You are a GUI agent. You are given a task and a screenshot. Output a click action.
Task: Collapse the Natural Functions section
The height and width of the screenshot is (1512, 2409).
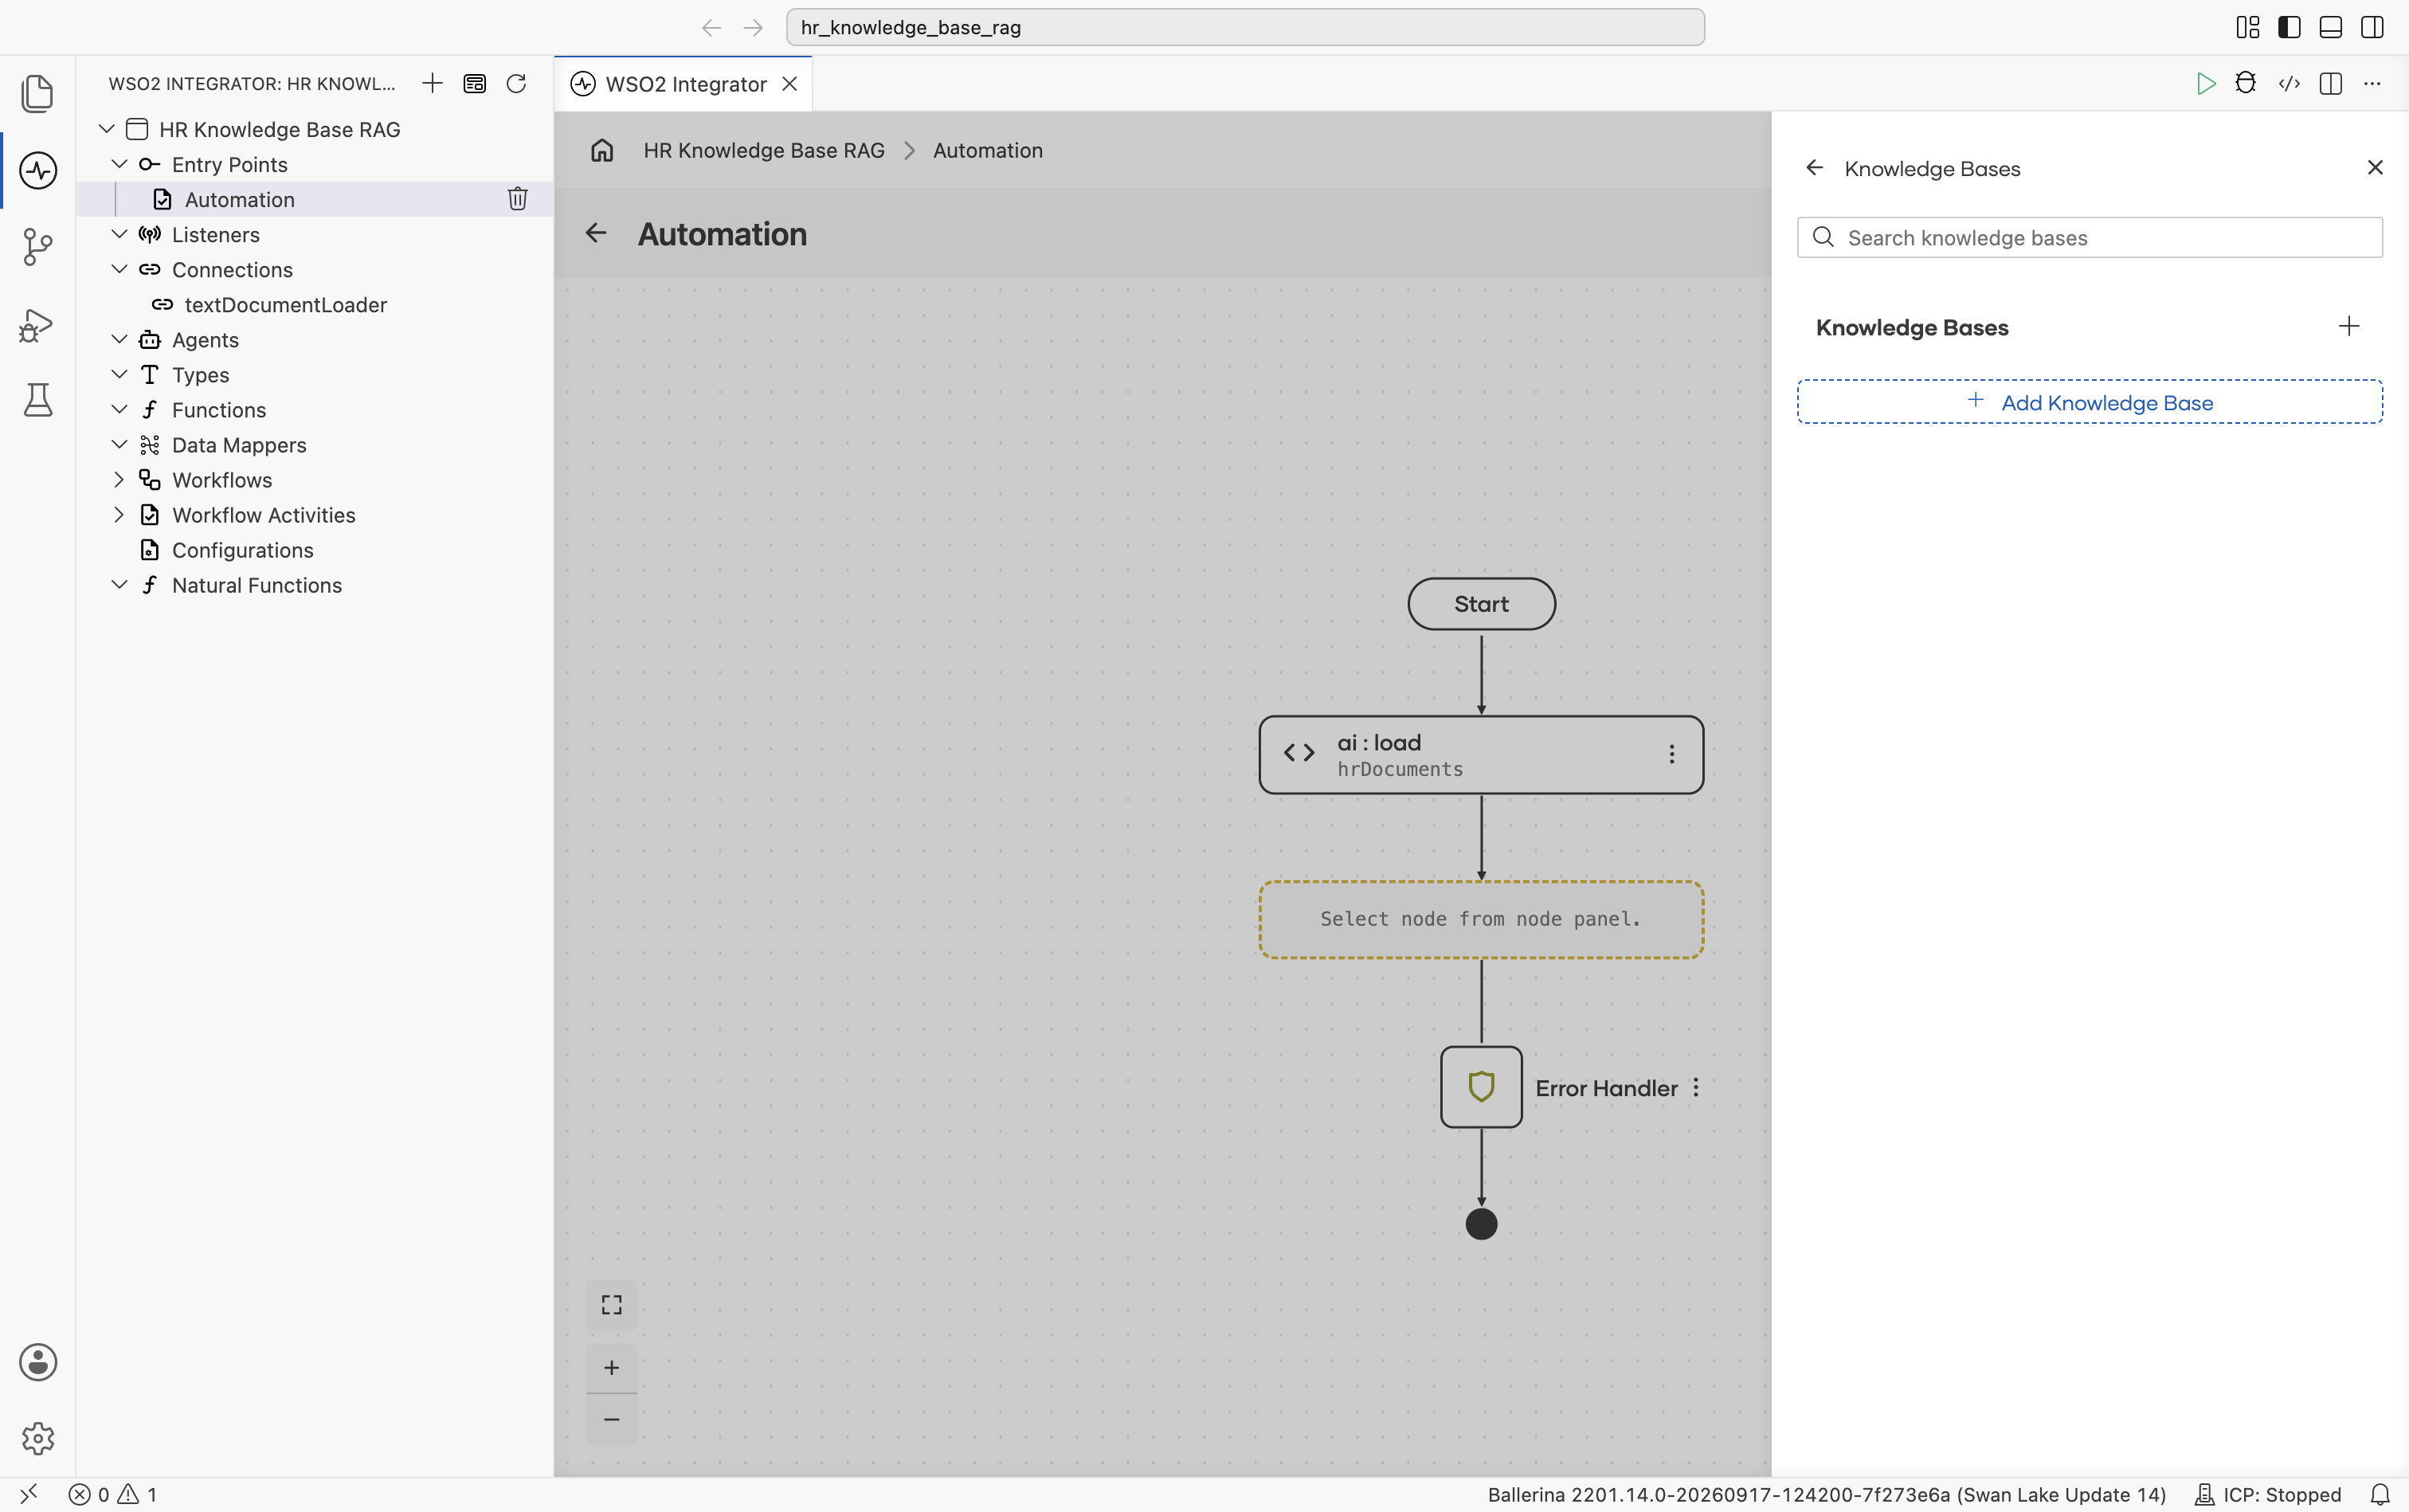(119, 584)
